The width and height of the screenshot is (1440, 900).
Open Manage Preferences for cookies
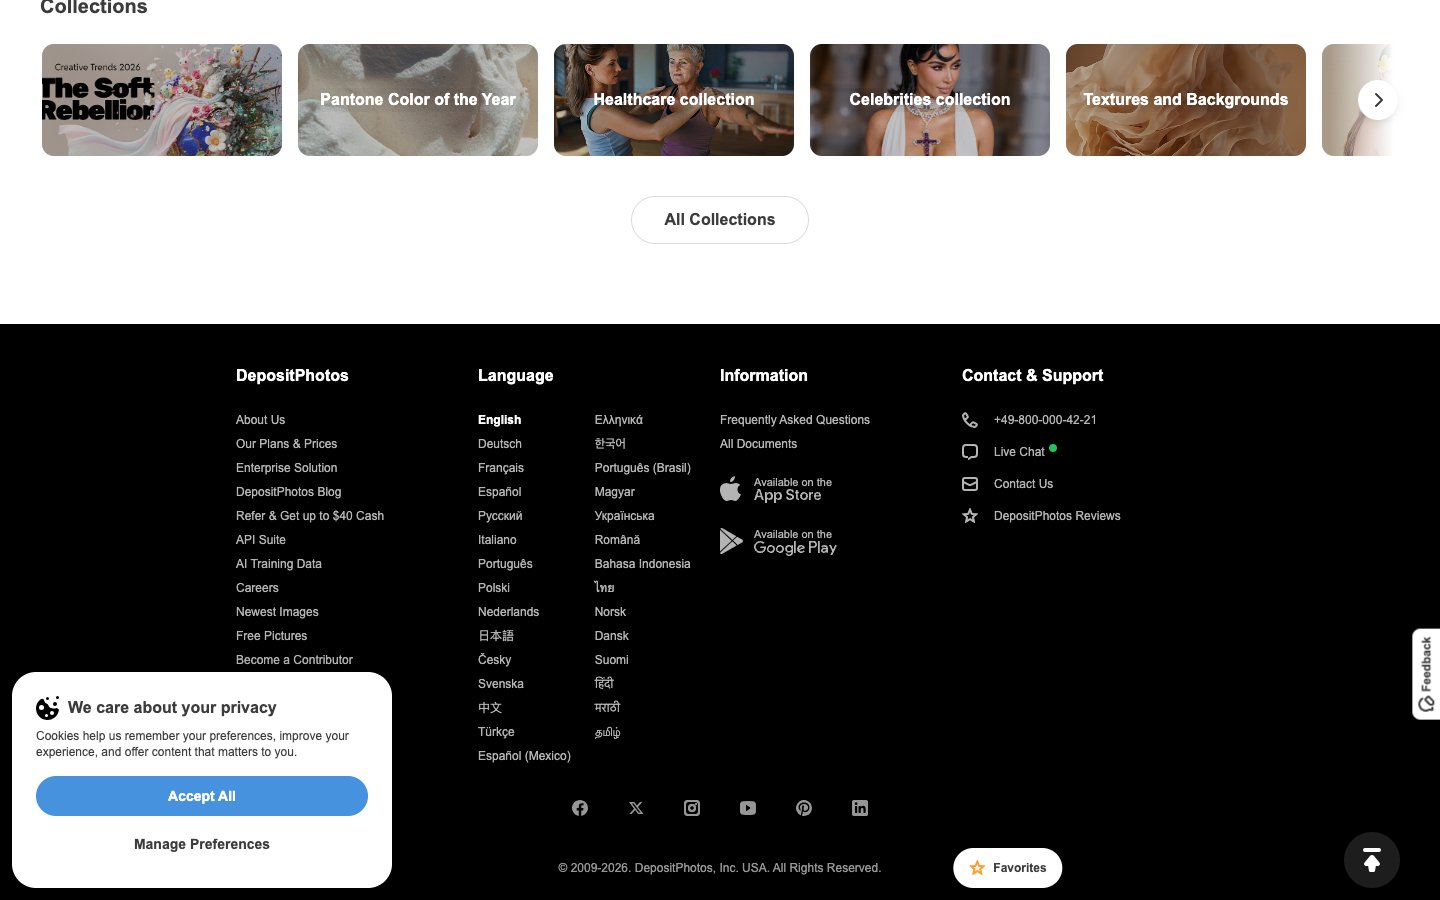coord(202,844)
